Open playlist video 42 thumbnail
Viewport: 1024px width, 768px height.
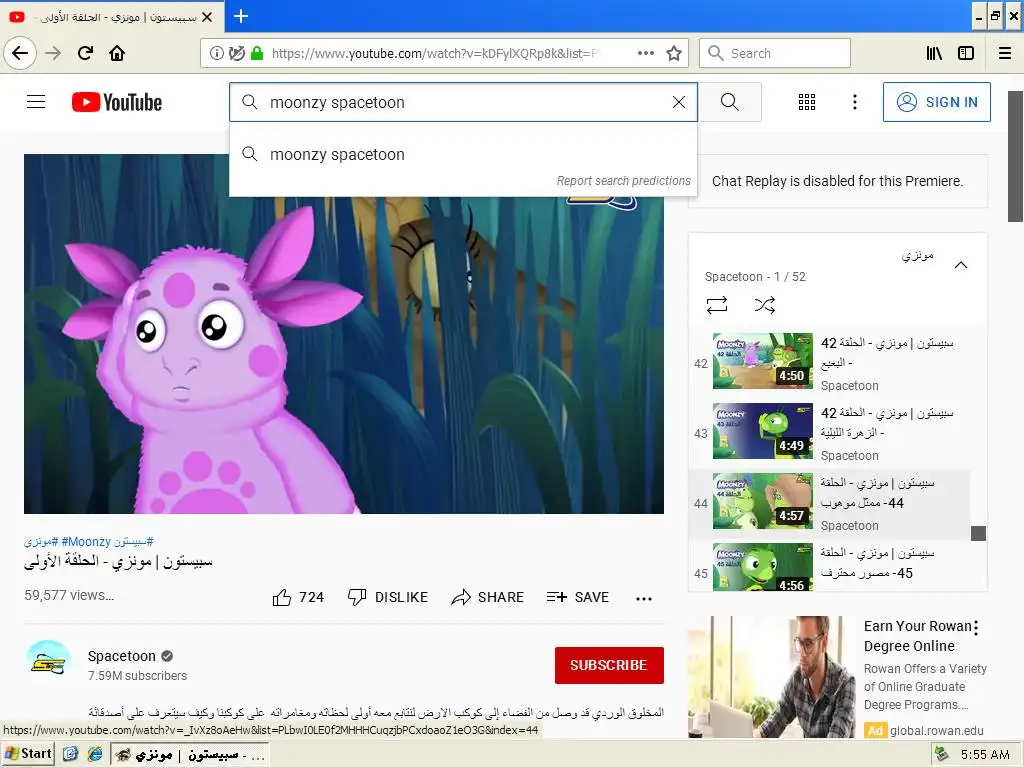(763, 361)
